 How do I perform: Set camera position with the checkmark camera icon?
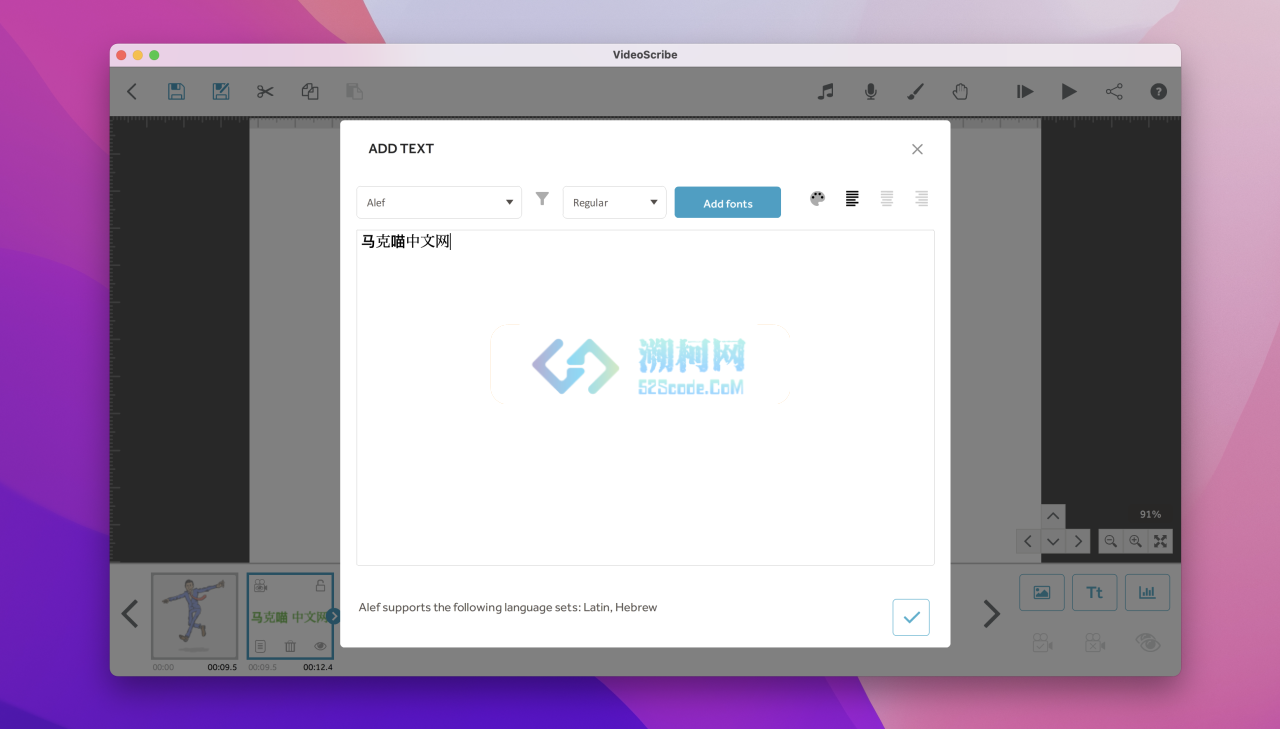click(x=1042, y=643)
